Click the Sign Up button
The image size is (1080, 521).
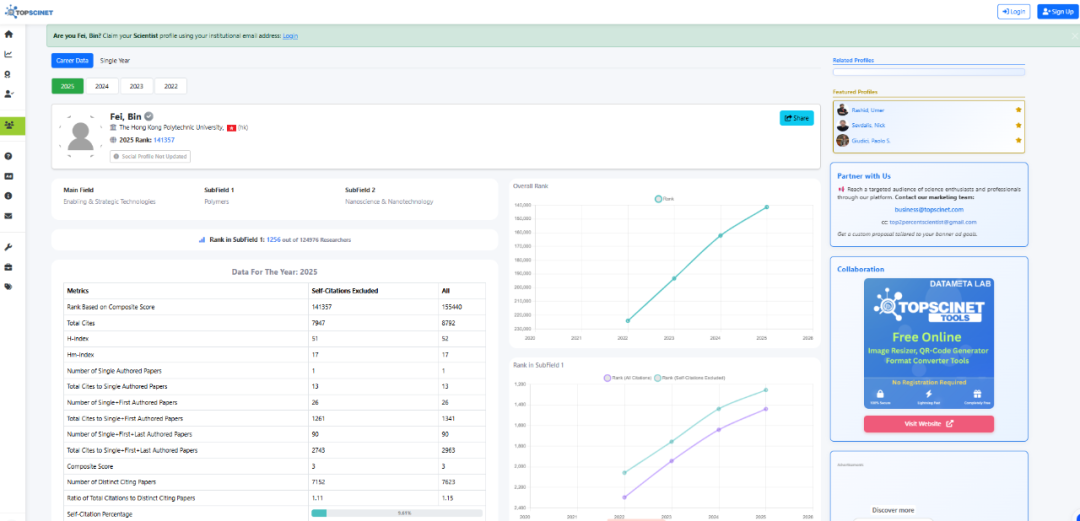(1056, 12)
